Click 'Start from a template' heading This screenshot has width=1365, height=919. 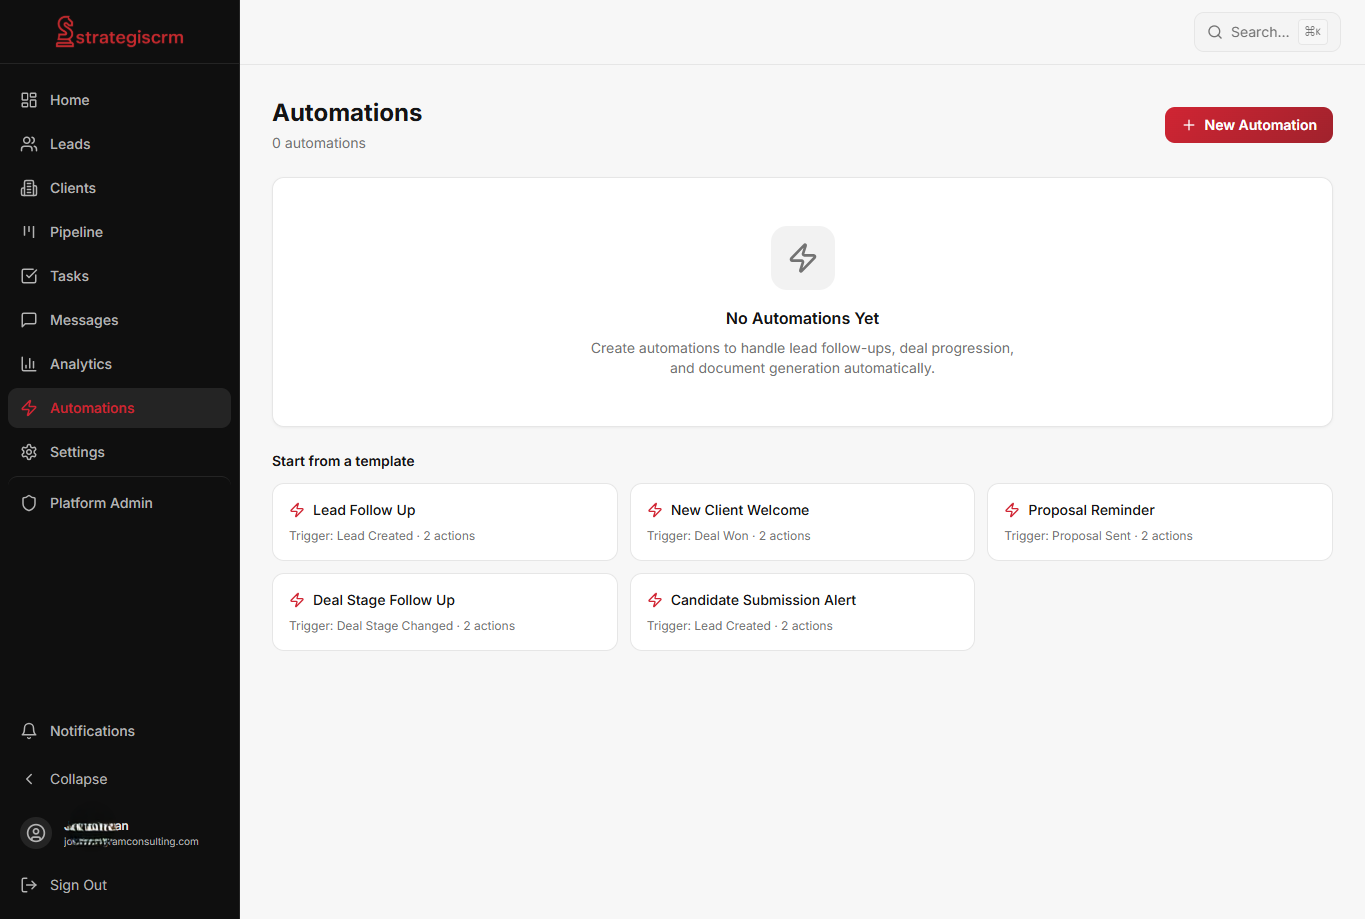click(343, 461)
